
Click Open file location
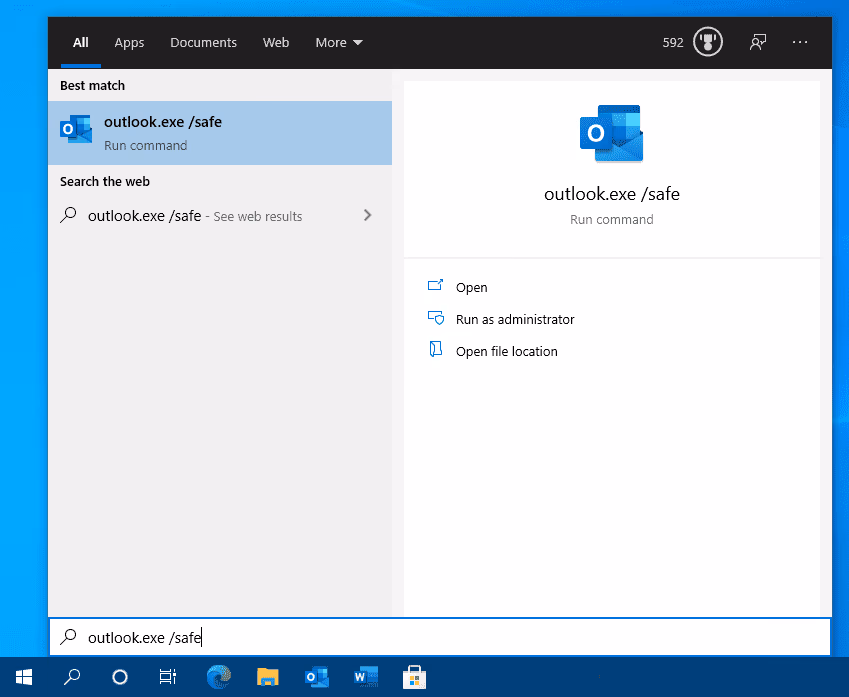(504, 351)
